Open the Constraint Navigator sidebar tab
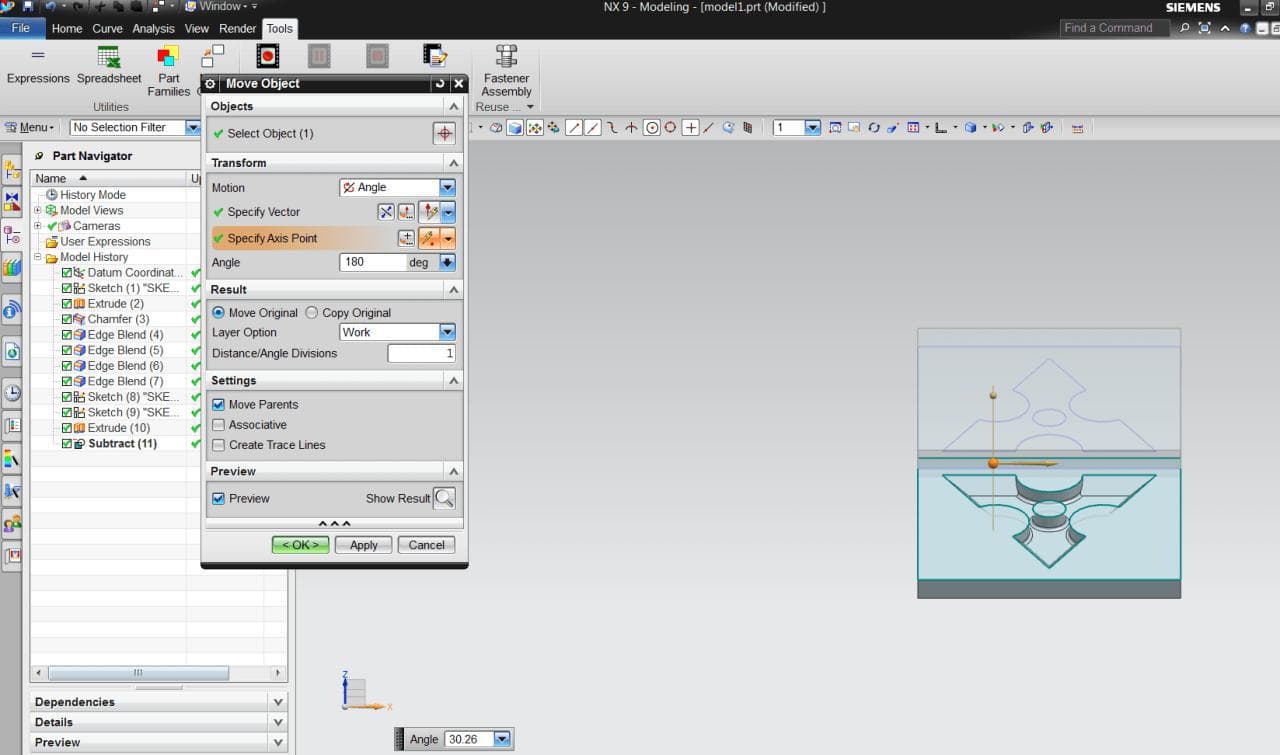 click(x=12, y=201)
